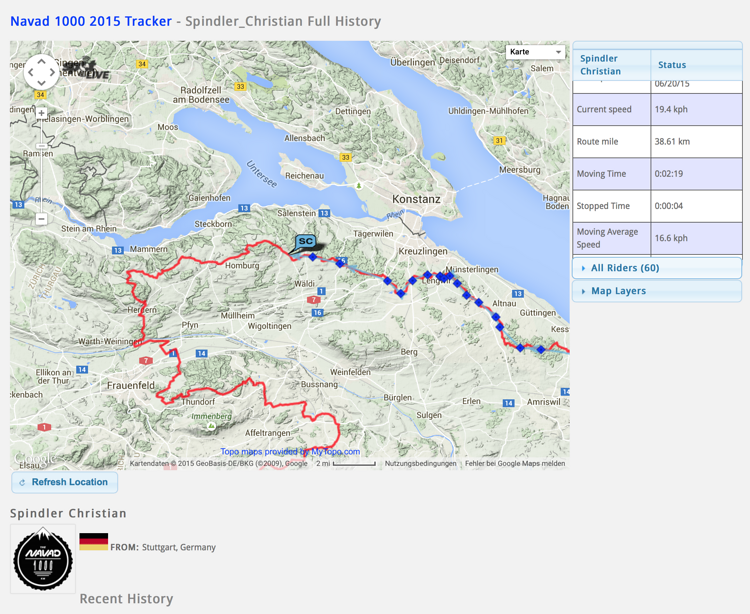Click the zoom slider handle
The image size is (750, 614).
click(42, 146)
